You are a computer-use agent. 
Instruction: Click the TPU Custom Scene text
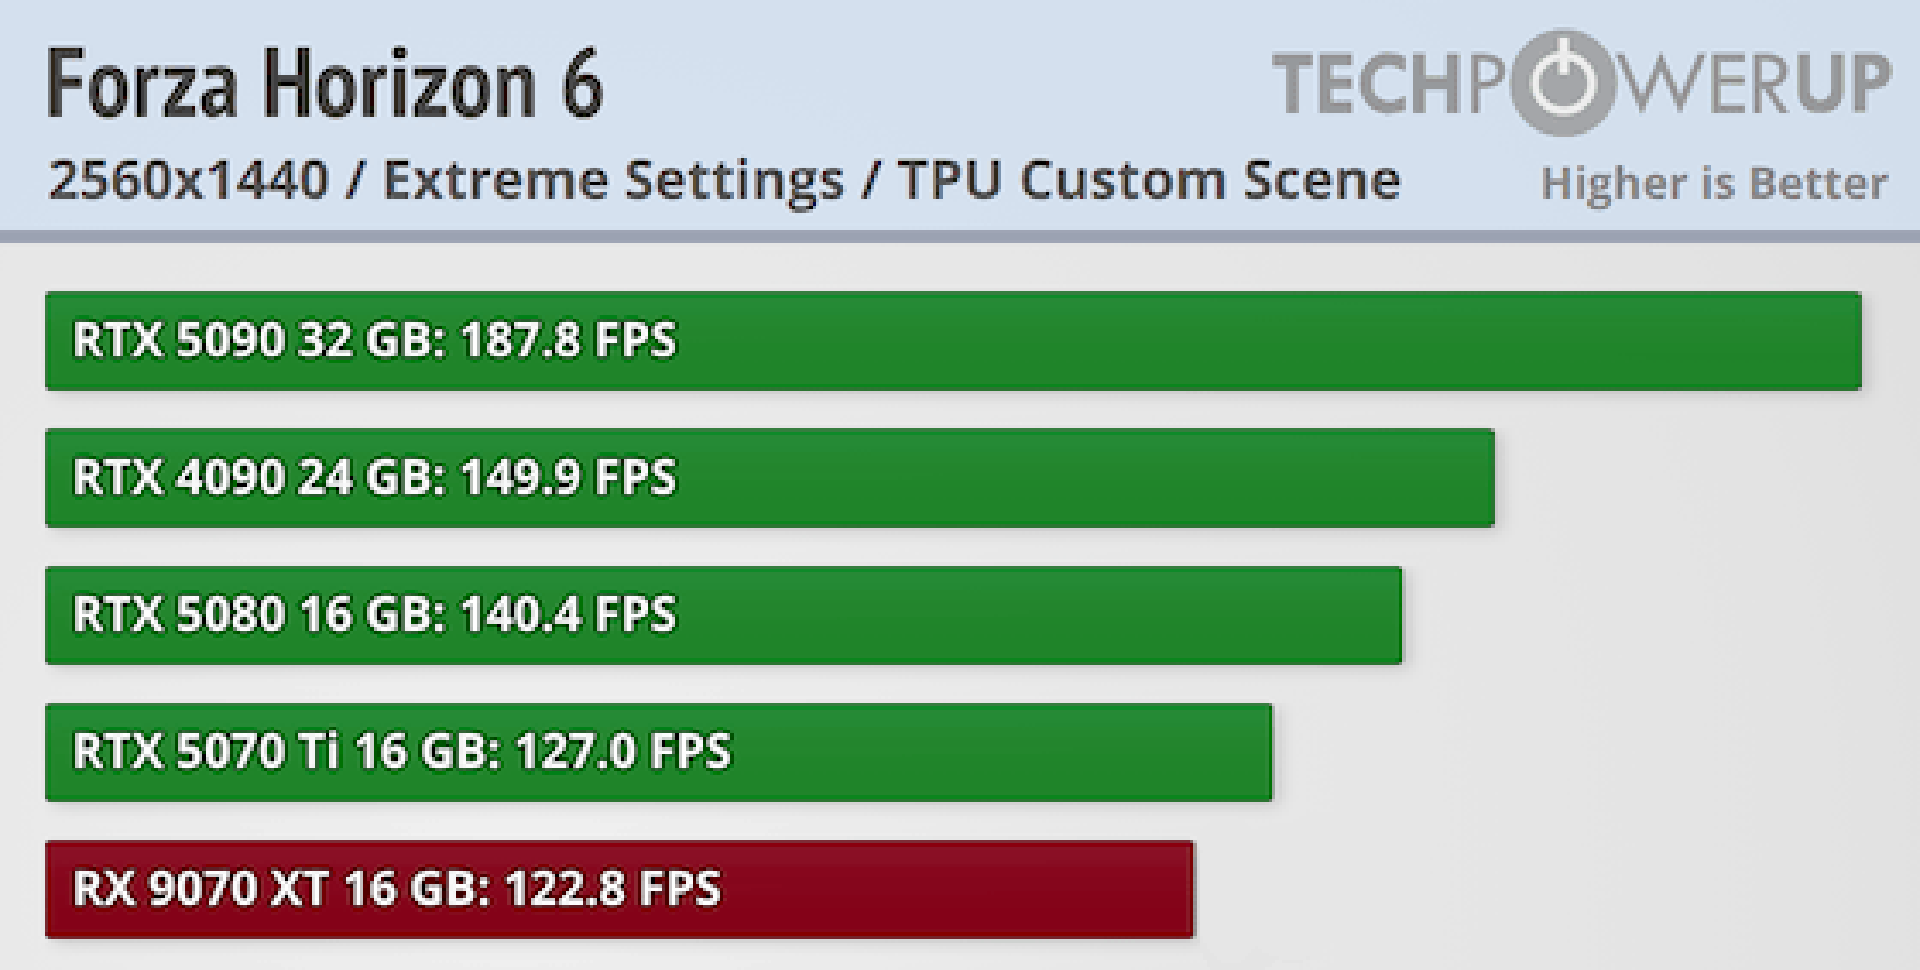click(1149, 181)
